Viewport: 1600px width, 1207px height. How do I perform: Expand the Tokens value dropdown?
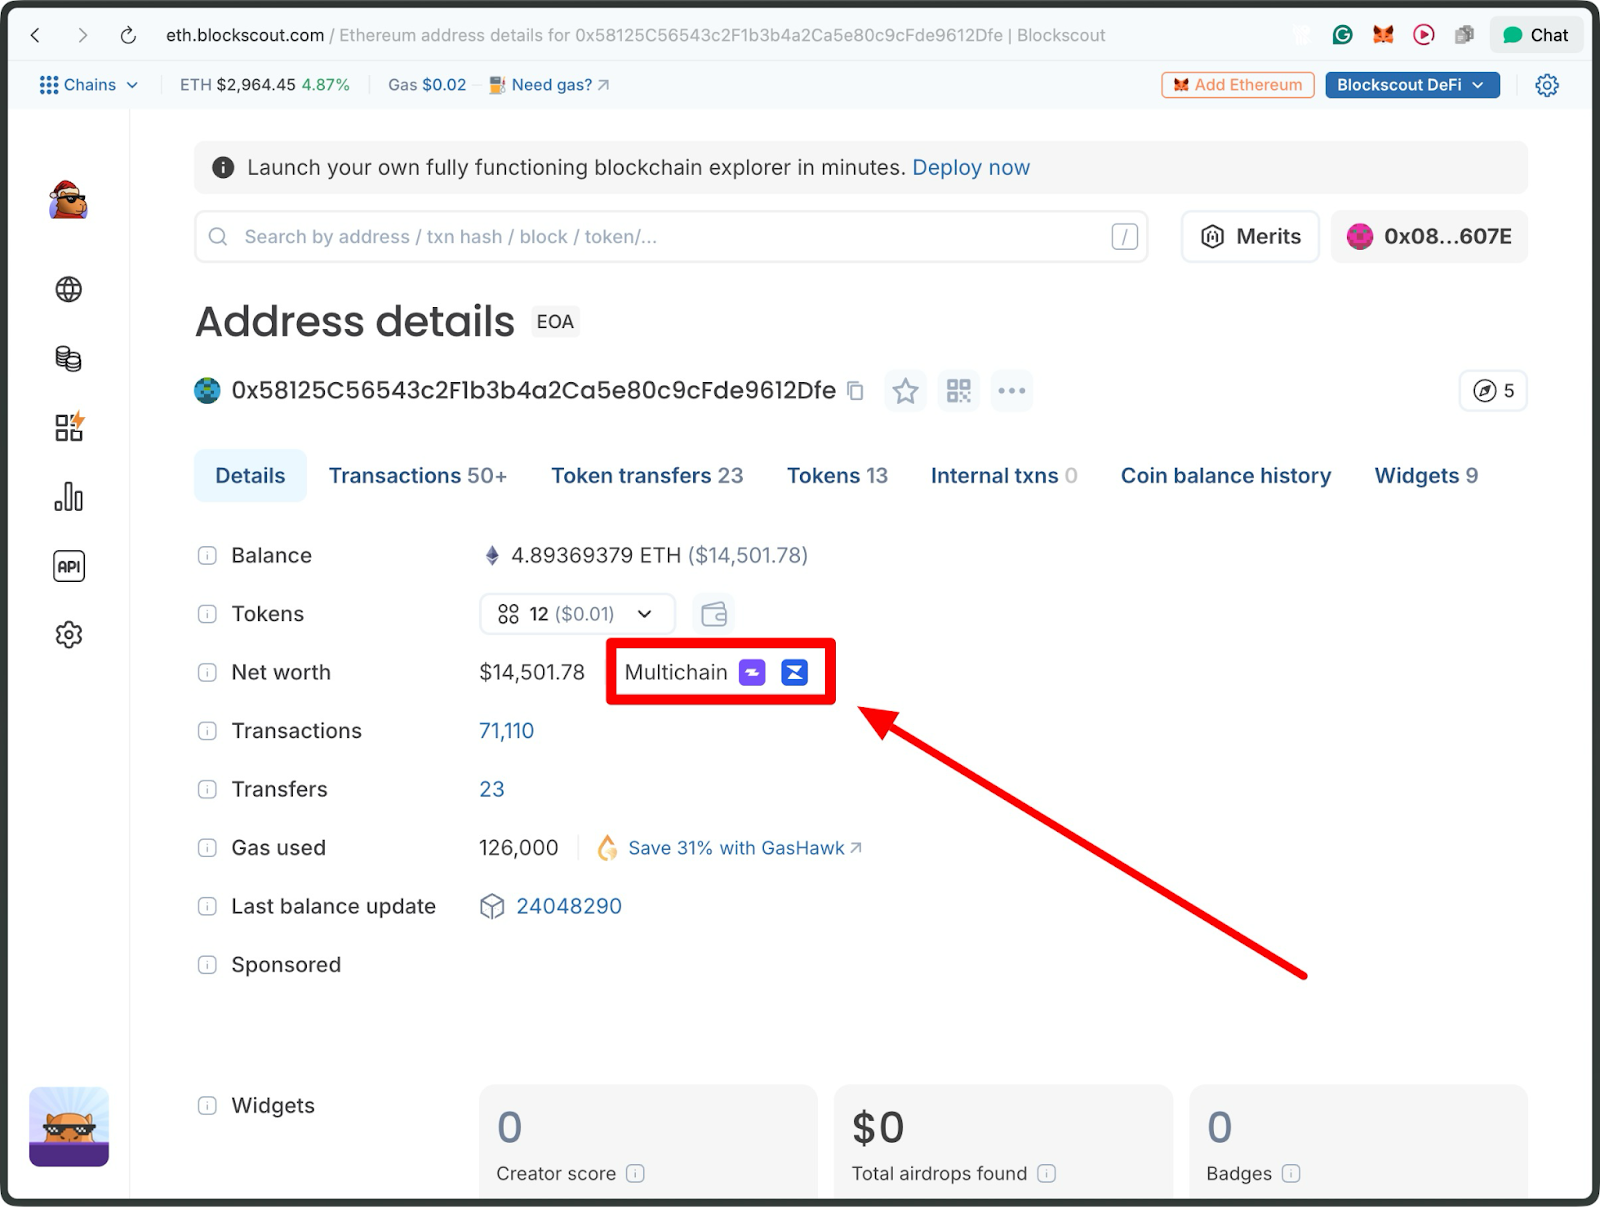coord(645,613)
